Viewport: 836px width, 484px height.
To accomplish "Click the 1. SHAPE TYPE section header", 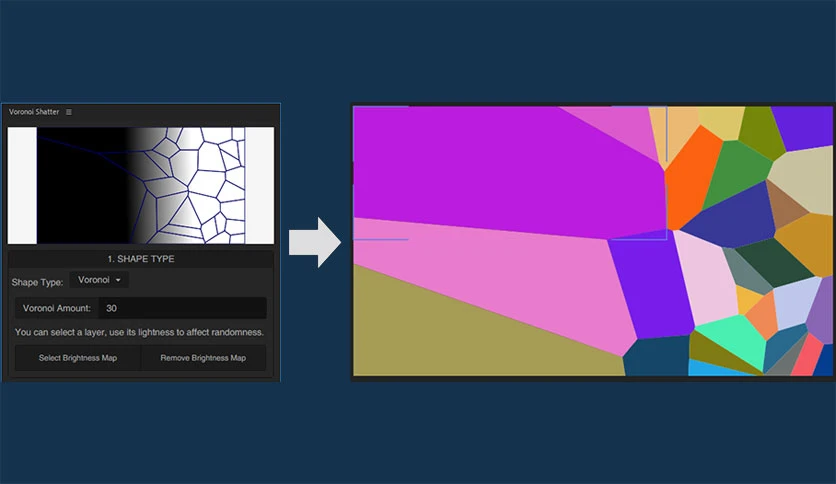I will tap(141, 259).
